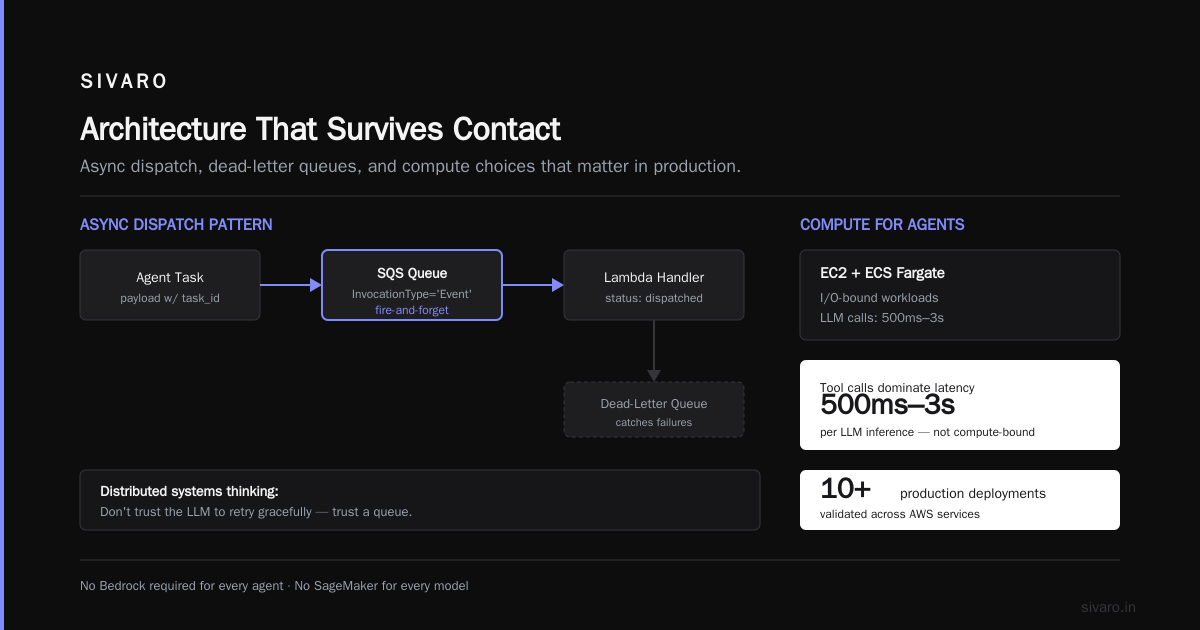This screenshot has width=1200, height=630.
Task: Open the EC2 + ECS Fargate card
Action: click(960, 295)
